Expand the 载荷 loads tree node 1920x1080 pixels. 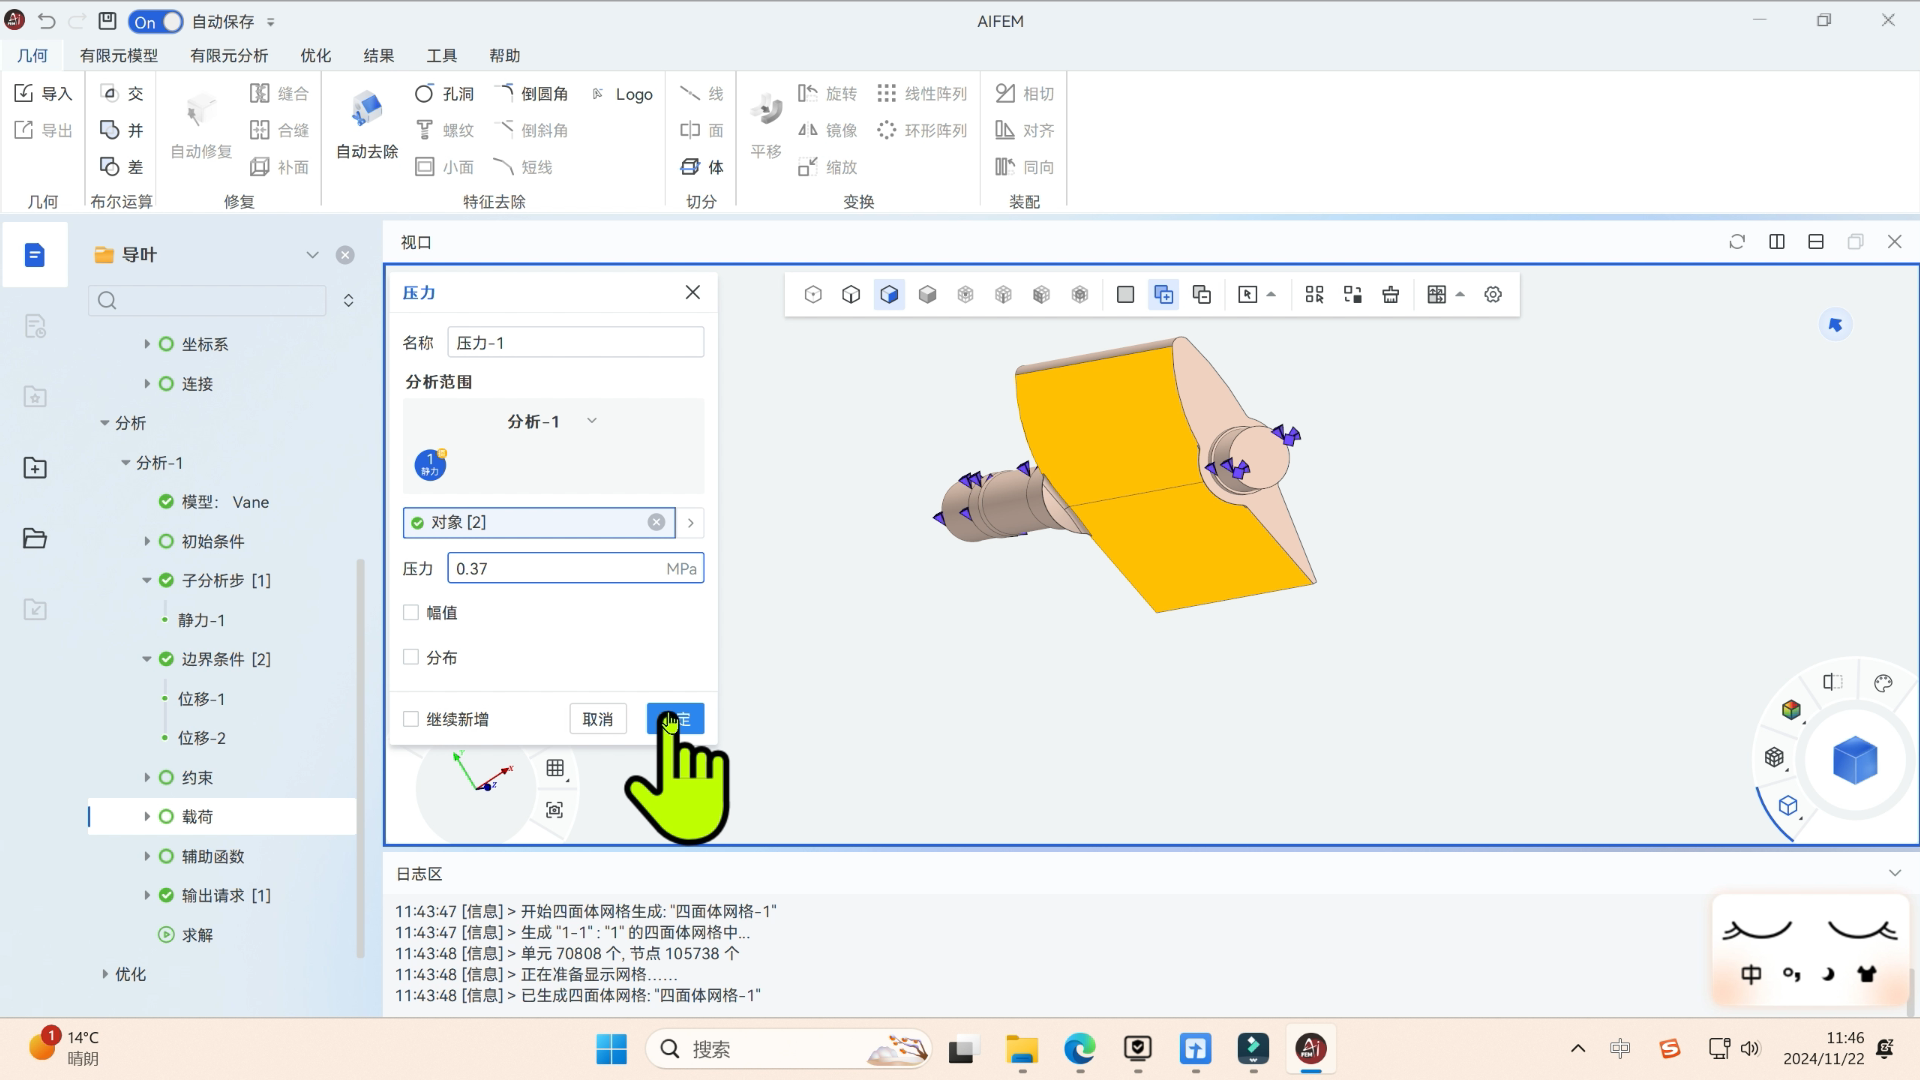coord(147,817)
